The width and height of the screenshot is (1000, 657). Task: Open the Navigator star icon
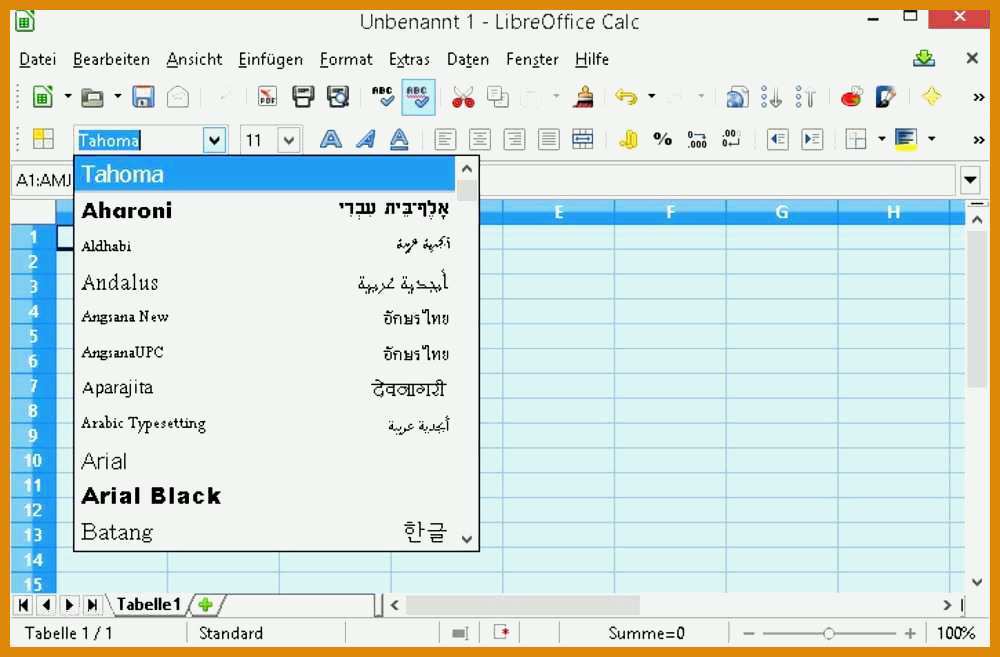[931, 97]
